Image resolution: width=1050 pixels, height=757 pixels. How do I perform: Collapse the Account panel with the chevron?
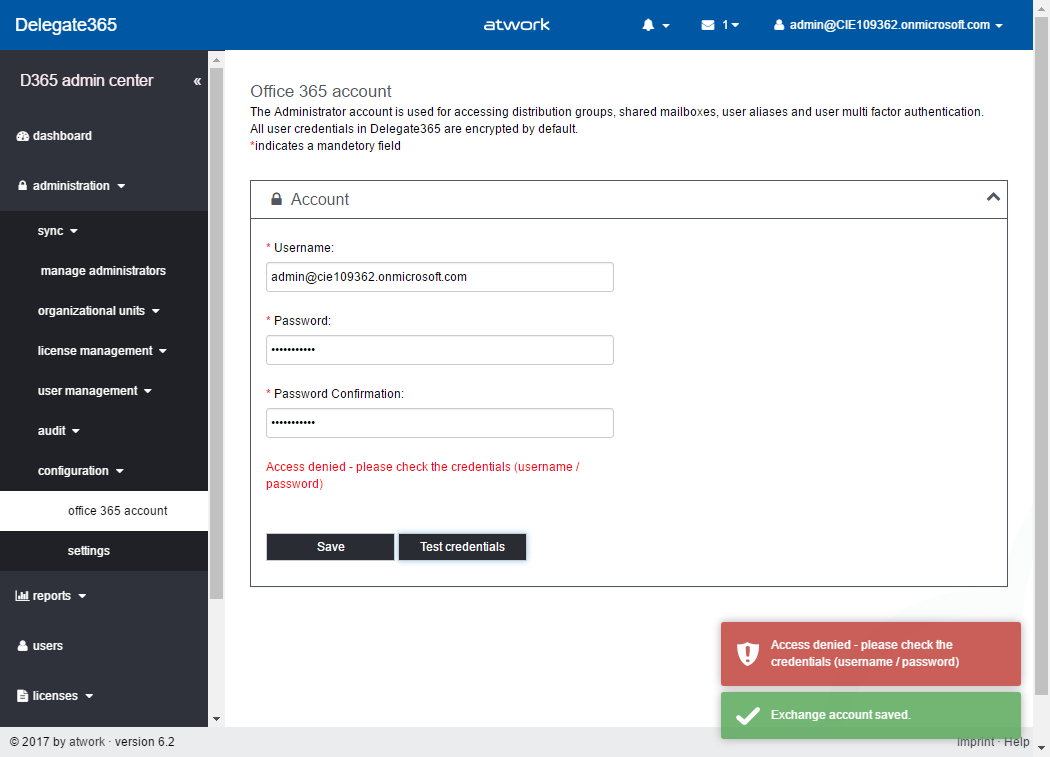click(x=993, y=197)
